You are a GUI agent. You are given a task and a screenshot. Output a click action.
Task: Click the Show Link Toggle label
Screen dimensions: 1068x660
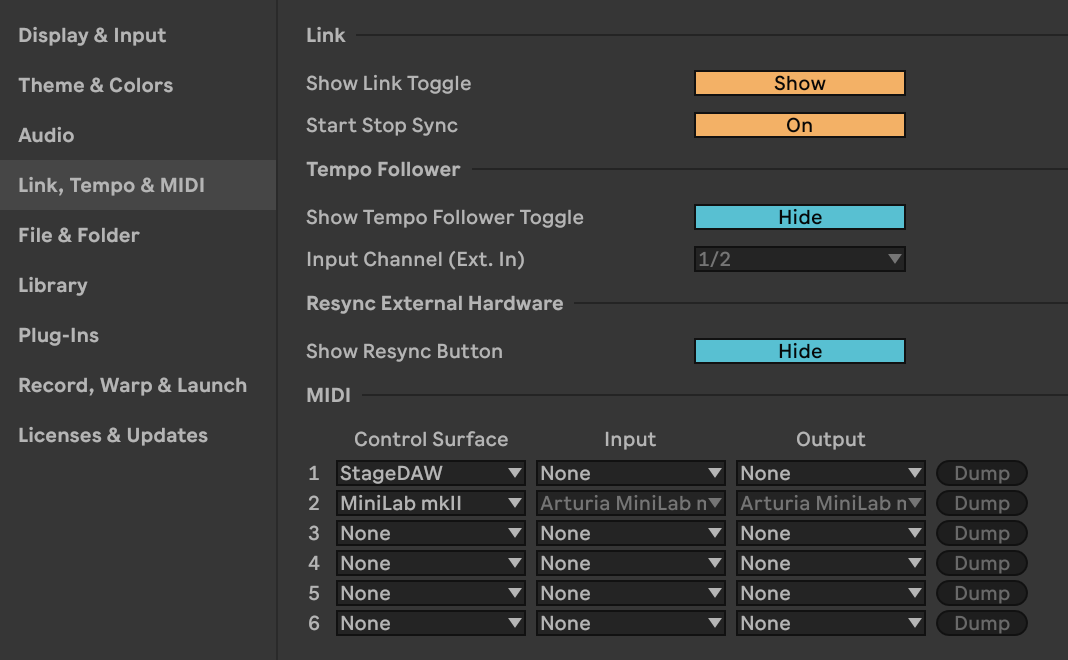pos(388,83)
